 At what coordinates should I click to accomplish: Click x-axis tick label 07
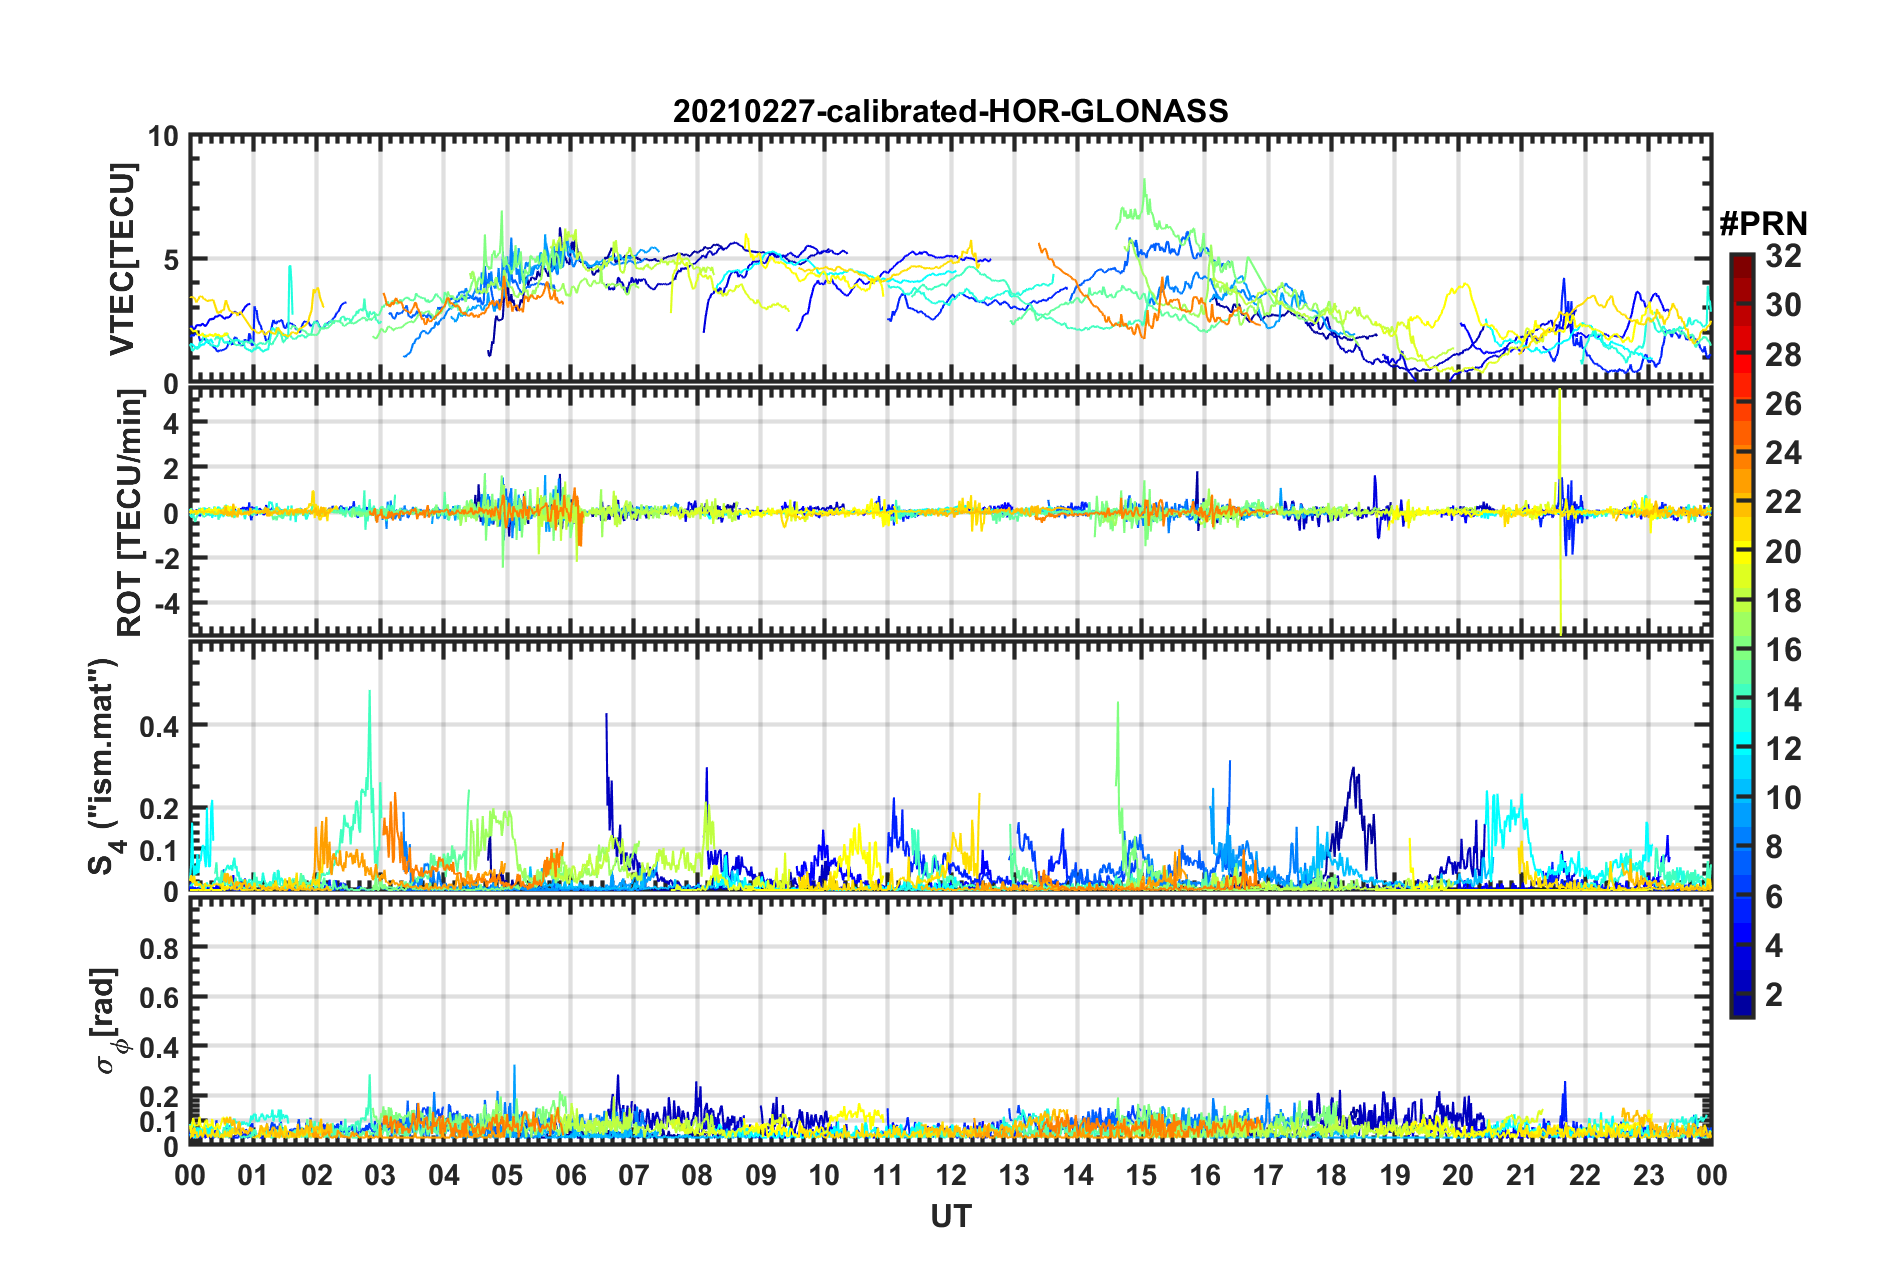pyautogui.click(x=634, y=1175)
